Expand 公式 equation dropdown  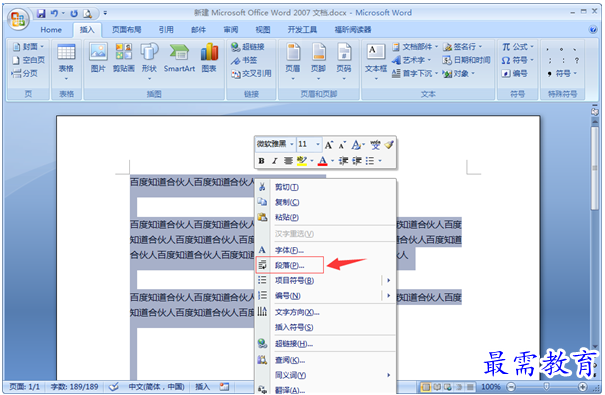[532, 47]
